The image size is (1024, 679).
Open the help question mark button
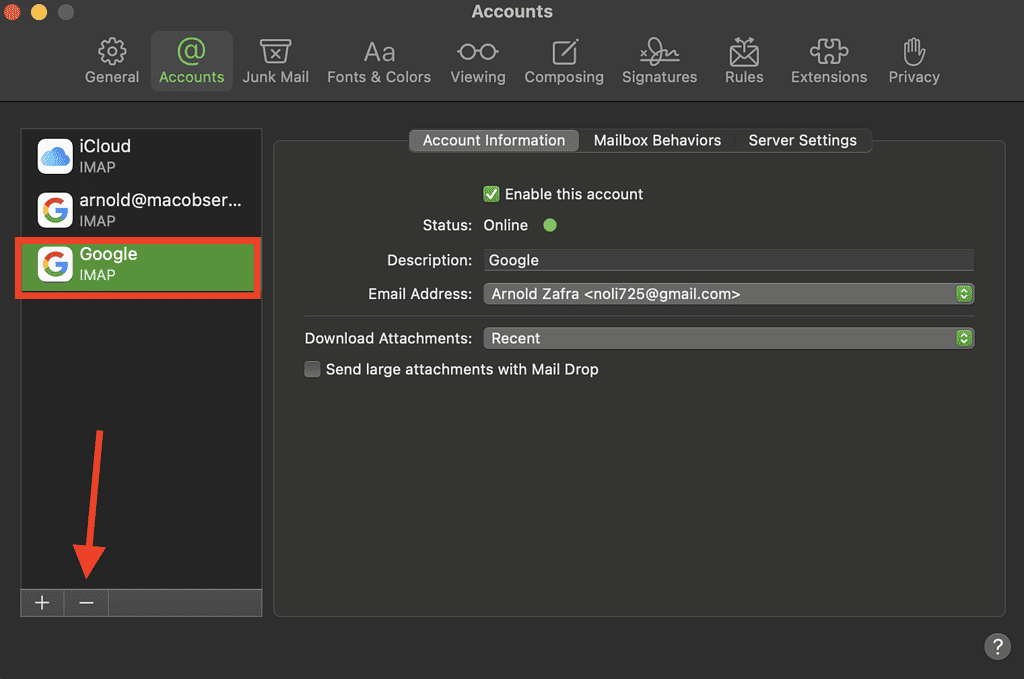(996, 646)
